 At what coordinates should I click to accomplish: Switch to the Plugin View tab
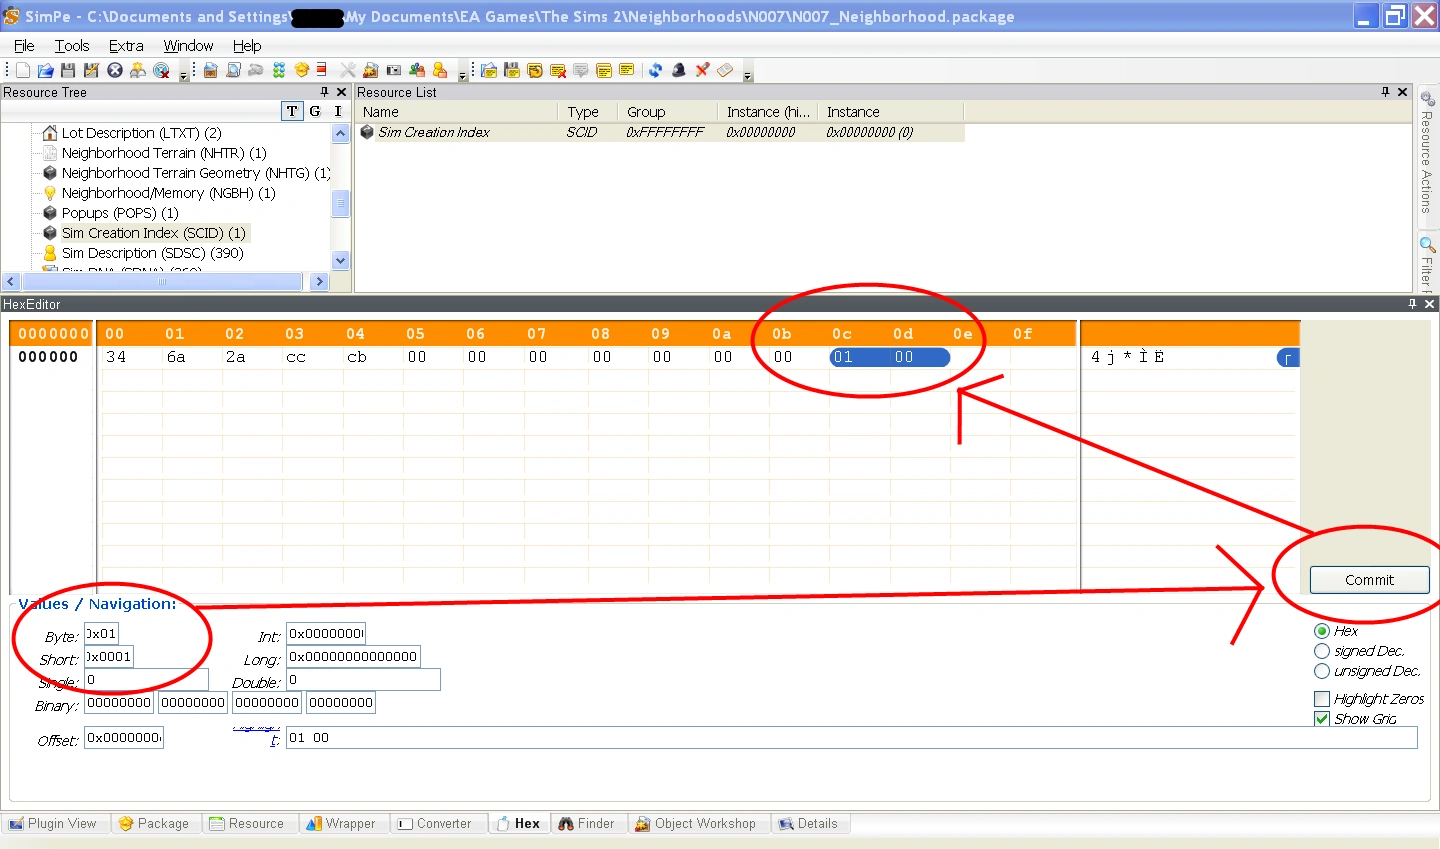pos(53,824)
